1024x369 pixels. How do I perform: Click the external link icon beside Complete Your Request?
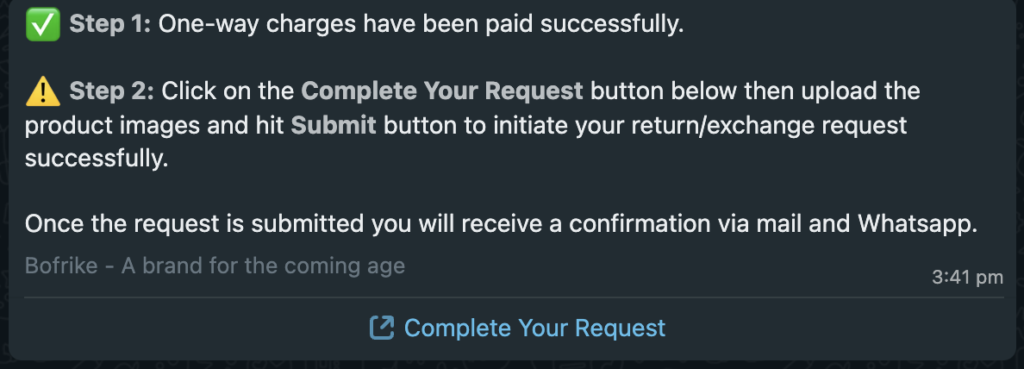point(381,327)
